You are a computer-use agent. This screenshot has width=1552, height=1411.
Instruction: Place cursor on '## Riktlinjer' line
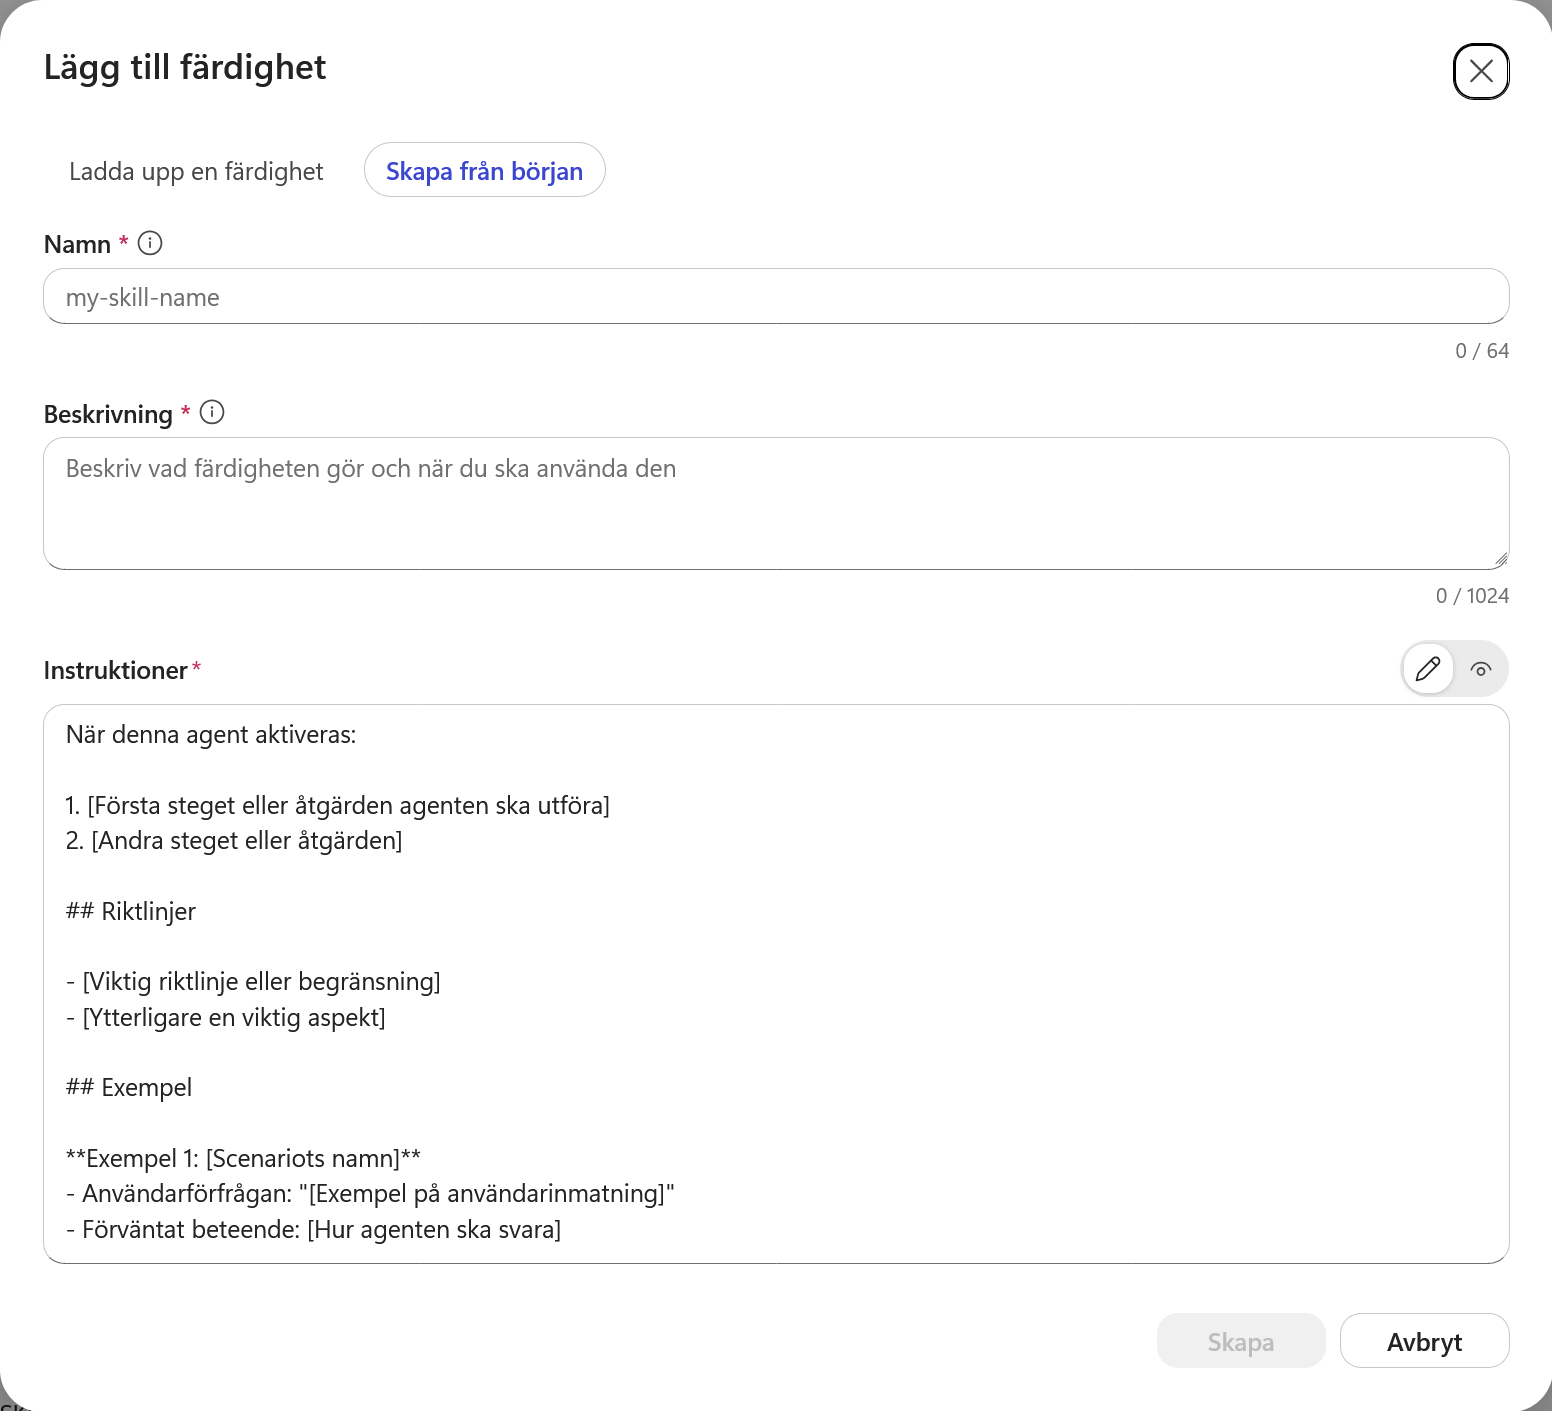(x=131, y=911)
